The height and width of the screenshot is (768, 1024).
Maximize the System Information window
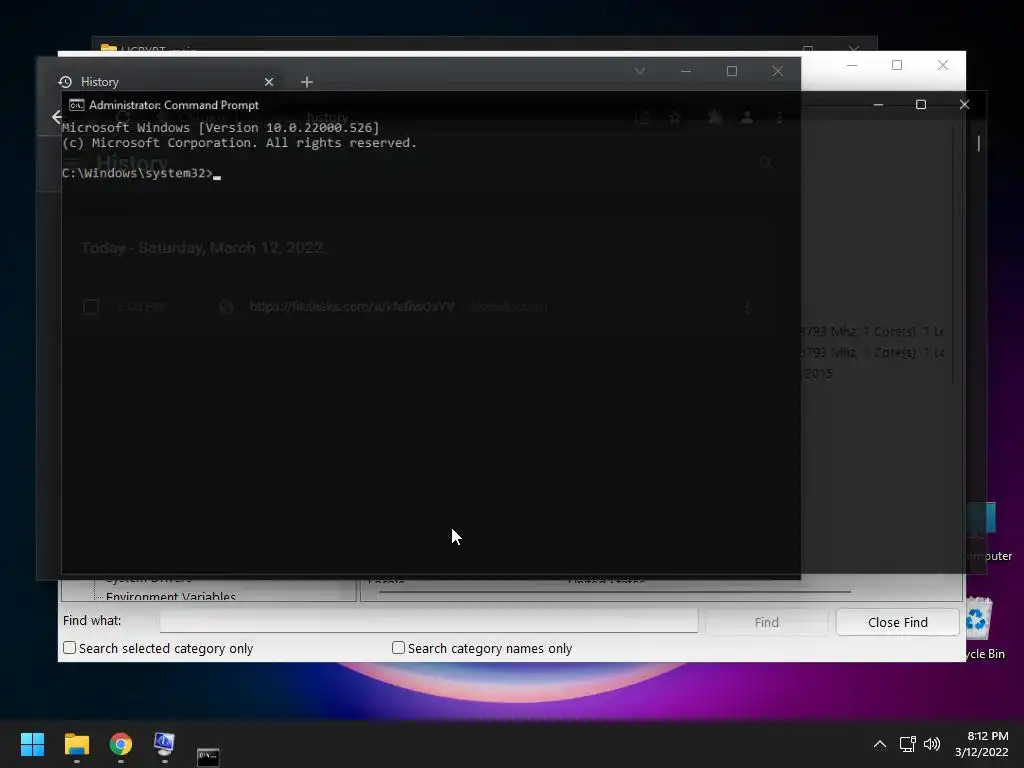point(897,65)
